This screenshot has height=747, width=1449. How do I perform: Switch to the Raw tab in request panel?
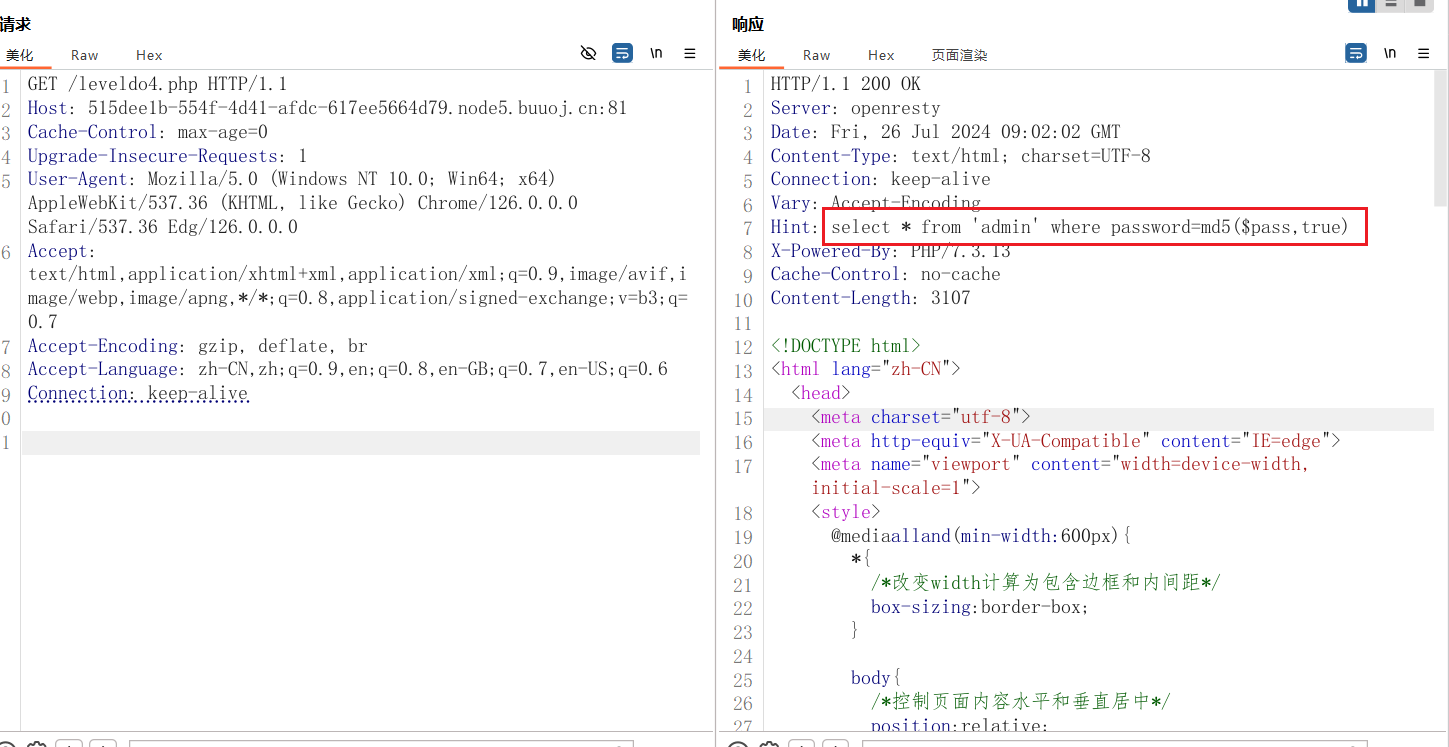click(x=85, y=55)
